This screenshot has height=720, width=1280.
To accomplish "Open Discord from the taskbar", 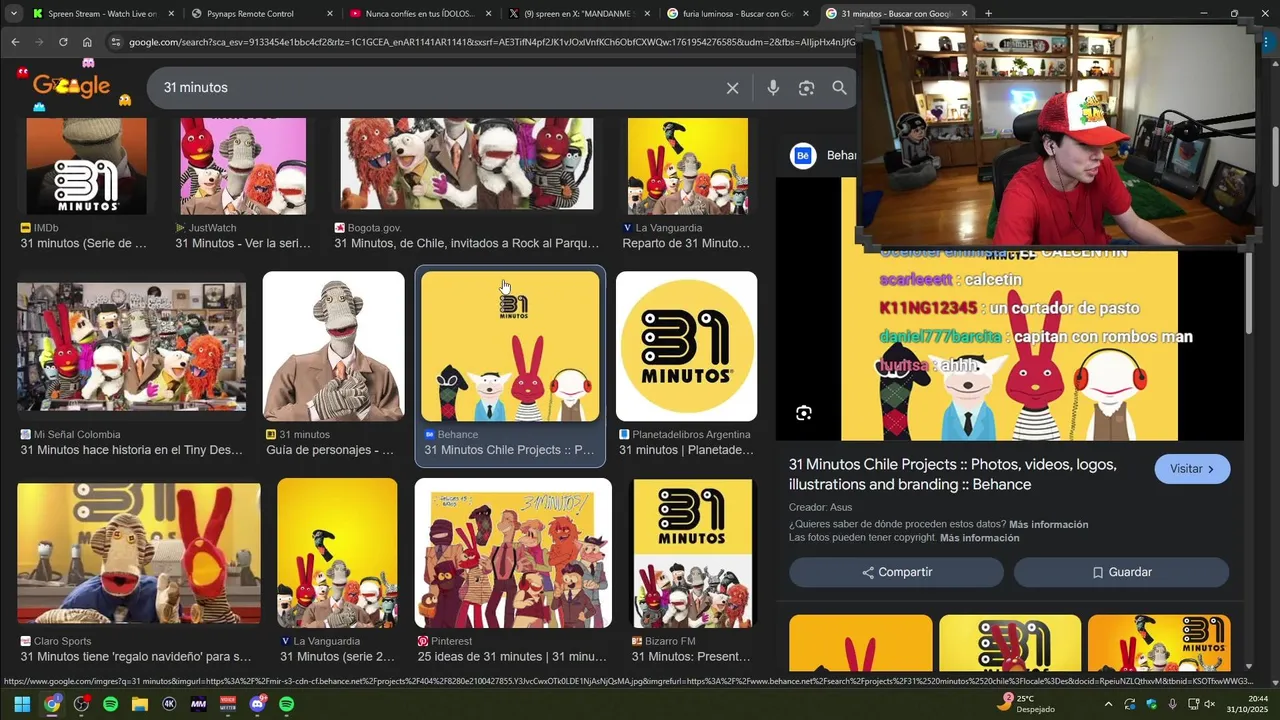I will [257, 704].
